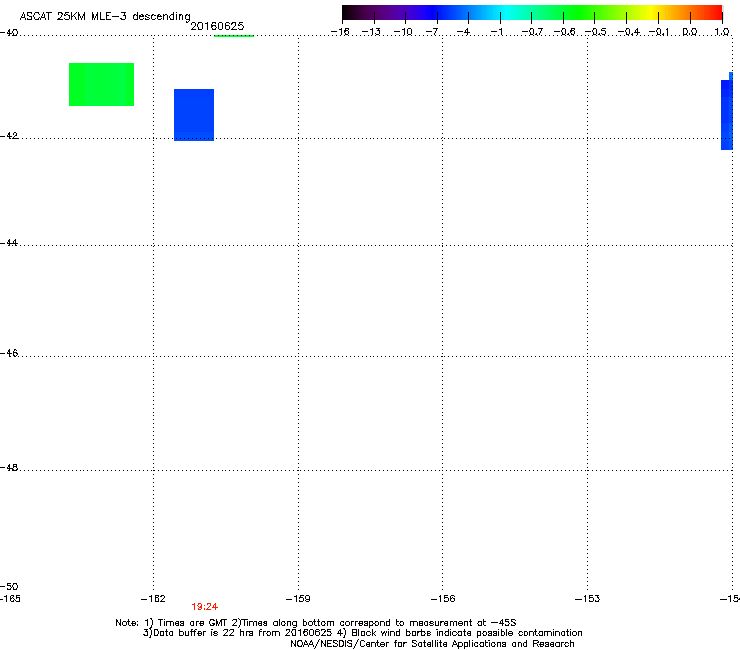Click the date label 20160625
Image resolution: width=740 pixels, height=650 pixels.
217,26
